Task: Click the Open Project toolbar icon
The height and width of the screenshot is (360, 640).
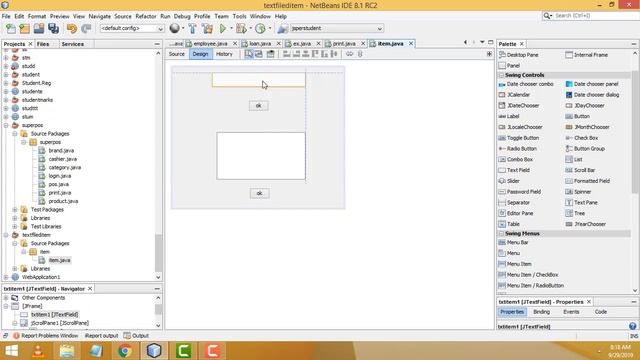Action: (x=39, y=28)
